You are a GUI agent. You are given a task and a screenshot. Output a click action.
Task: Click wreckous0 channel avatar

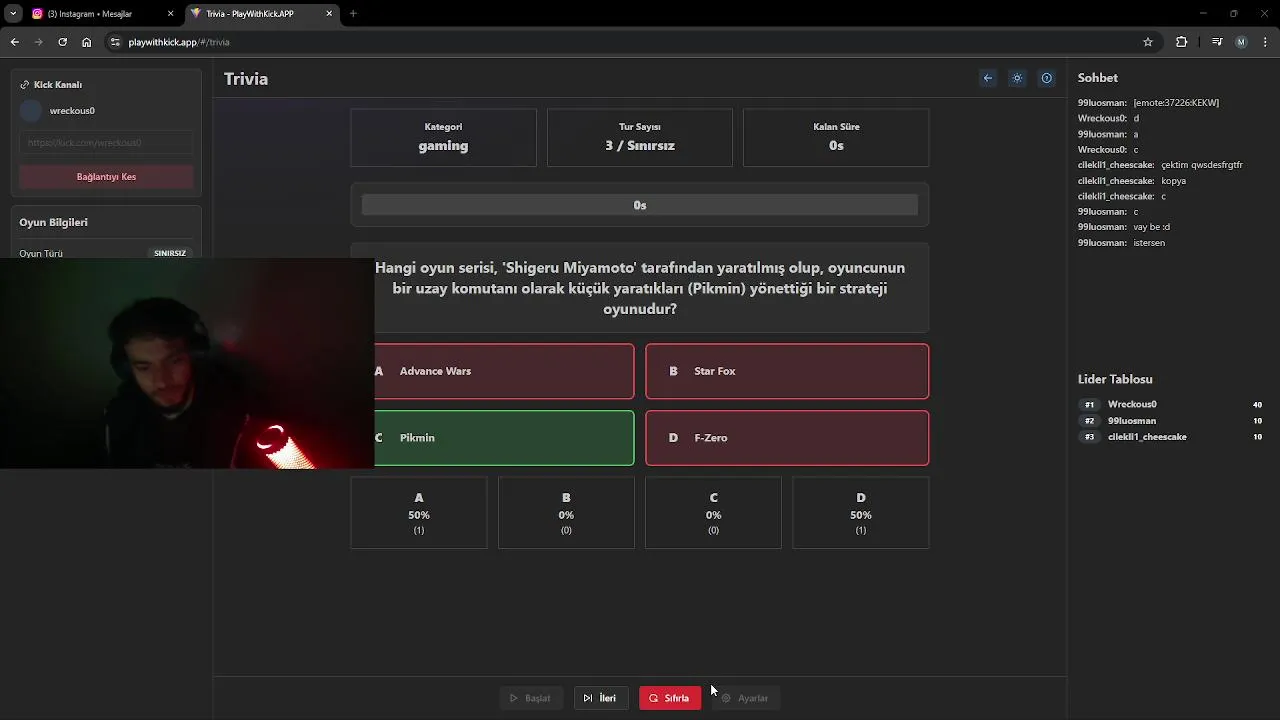click(x=31, y=111)
